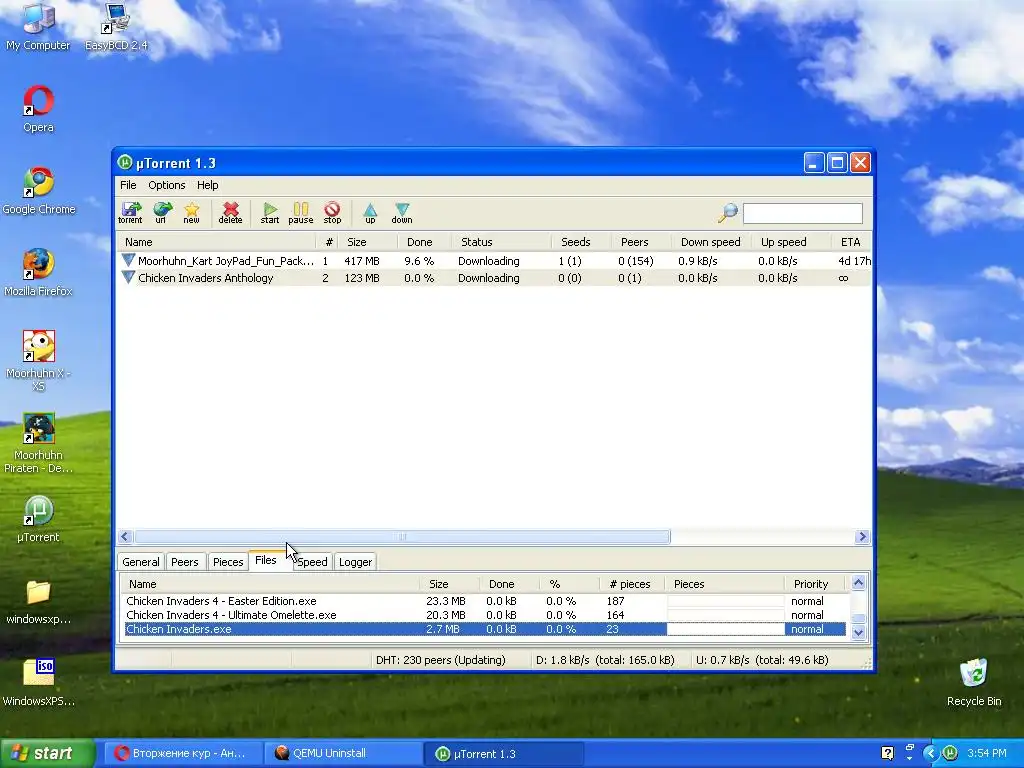Sort torrents by ETA column header
Screen dimensions: 1024x768
[x=851, y=242]
